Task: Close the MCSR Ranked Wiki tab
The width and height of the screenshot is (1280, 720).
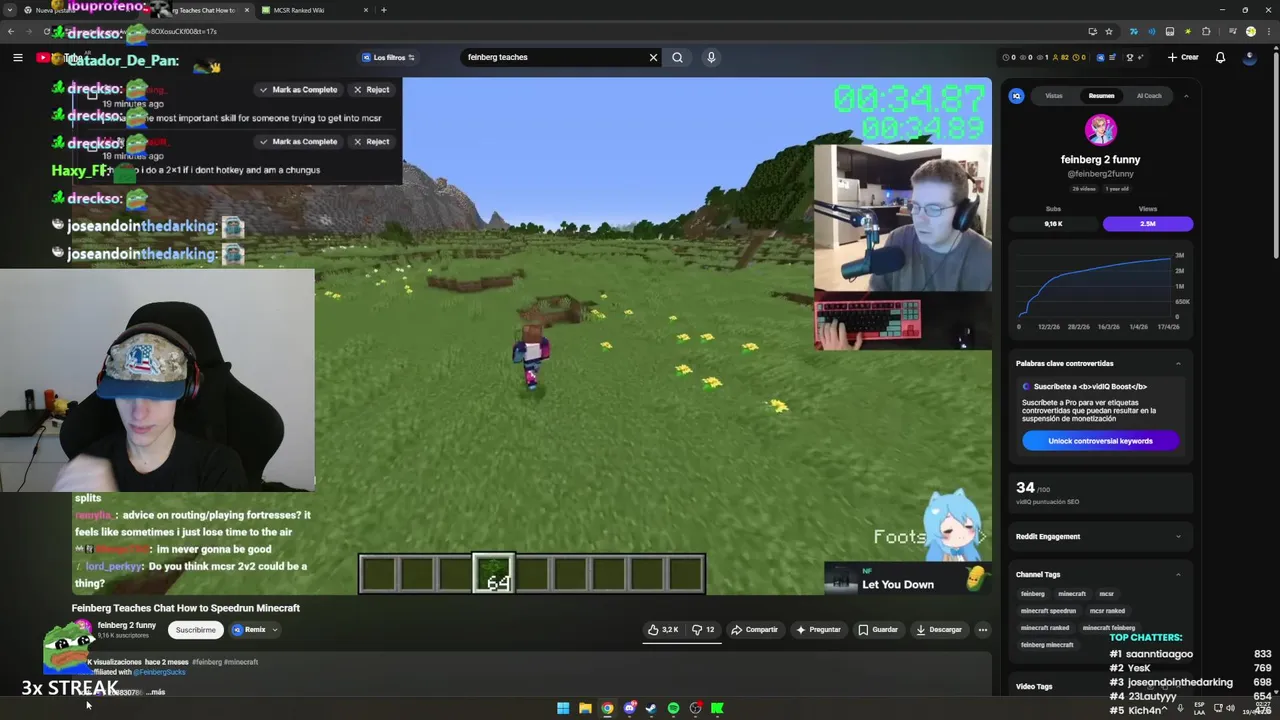Action: 366,10
